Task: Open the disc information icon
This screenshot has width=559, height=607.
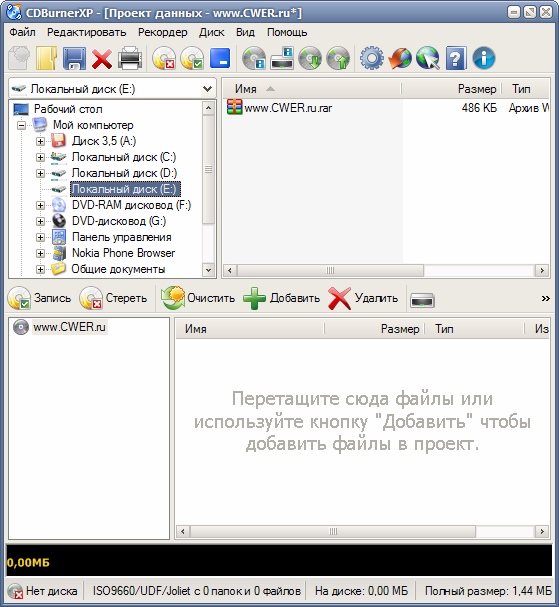Action: (x=254, y=58)
